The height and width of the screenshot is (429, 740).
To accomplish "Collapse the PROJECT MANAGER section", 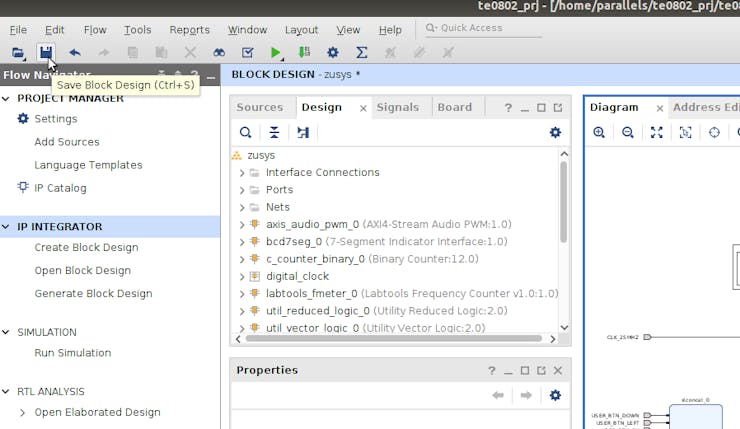I will coord(6,99).
